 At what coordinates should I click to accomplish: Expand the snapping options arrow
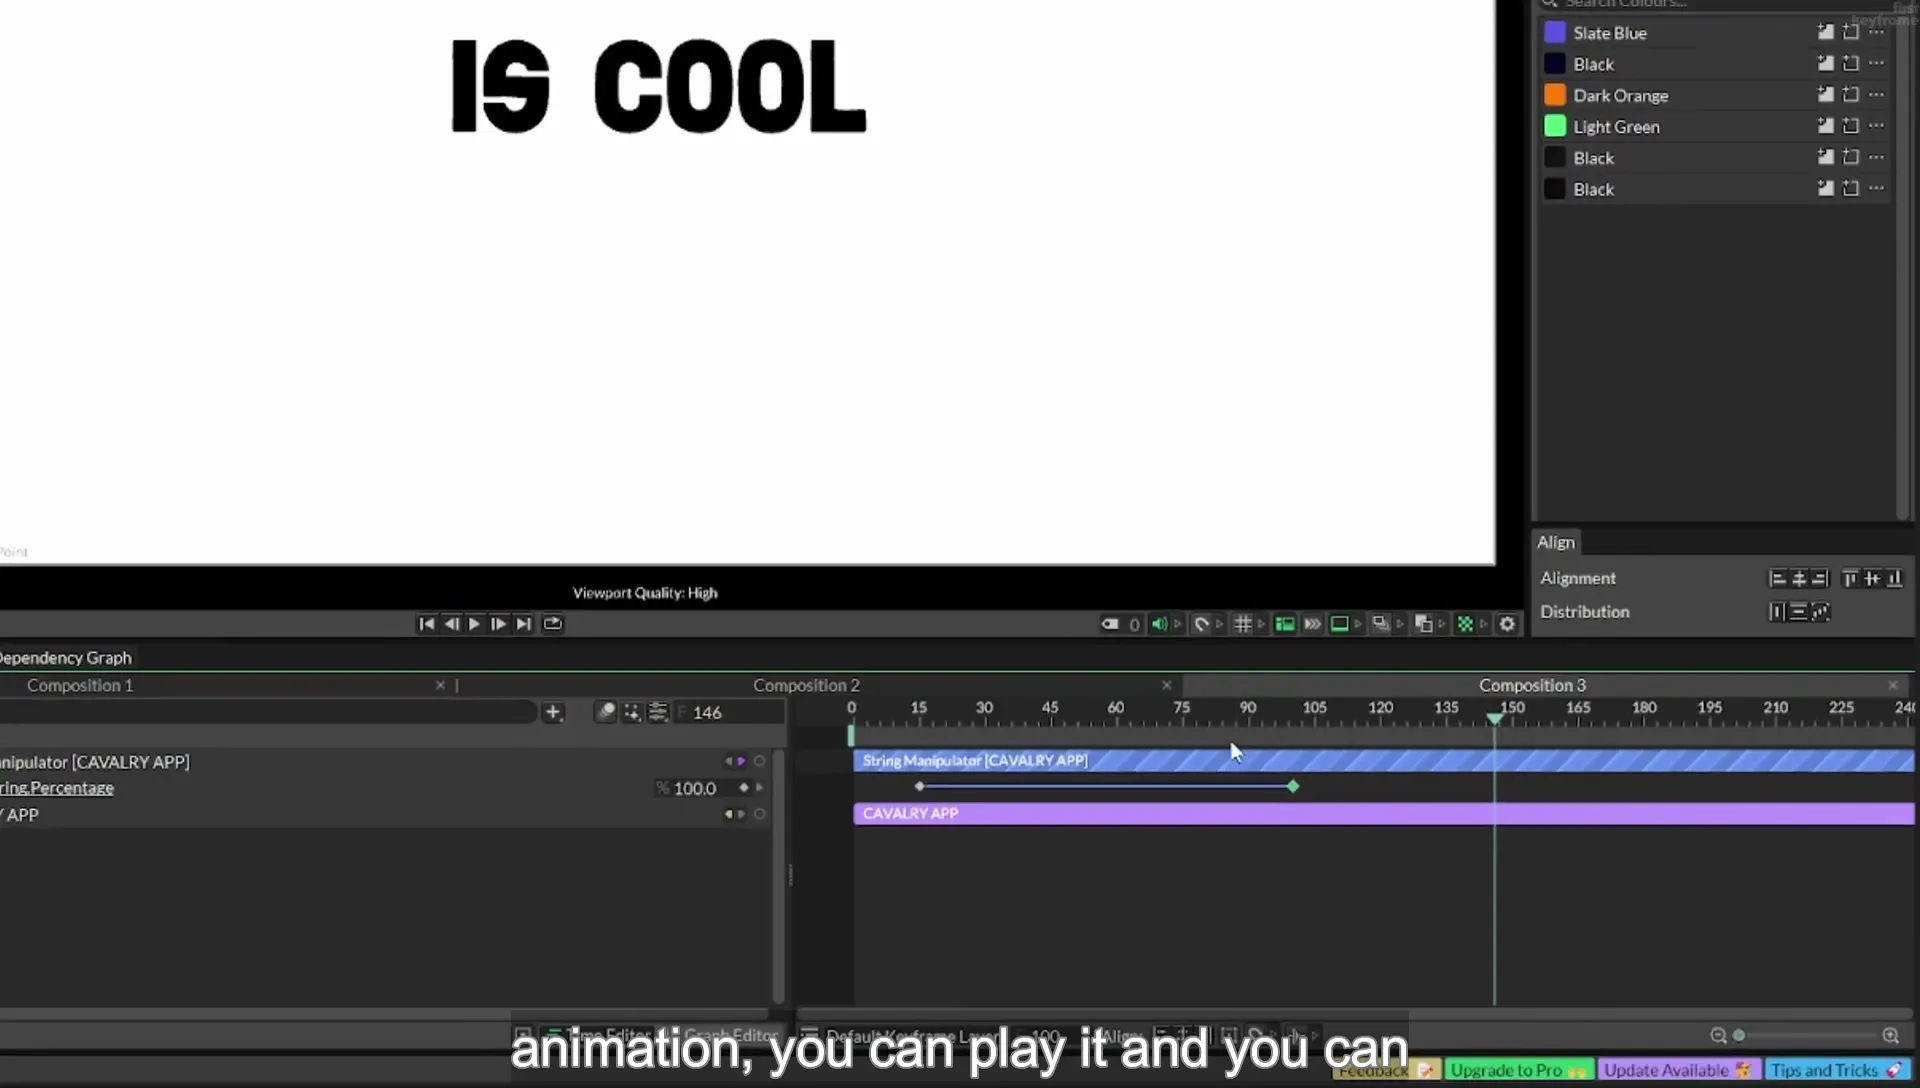click(1219, 624)
